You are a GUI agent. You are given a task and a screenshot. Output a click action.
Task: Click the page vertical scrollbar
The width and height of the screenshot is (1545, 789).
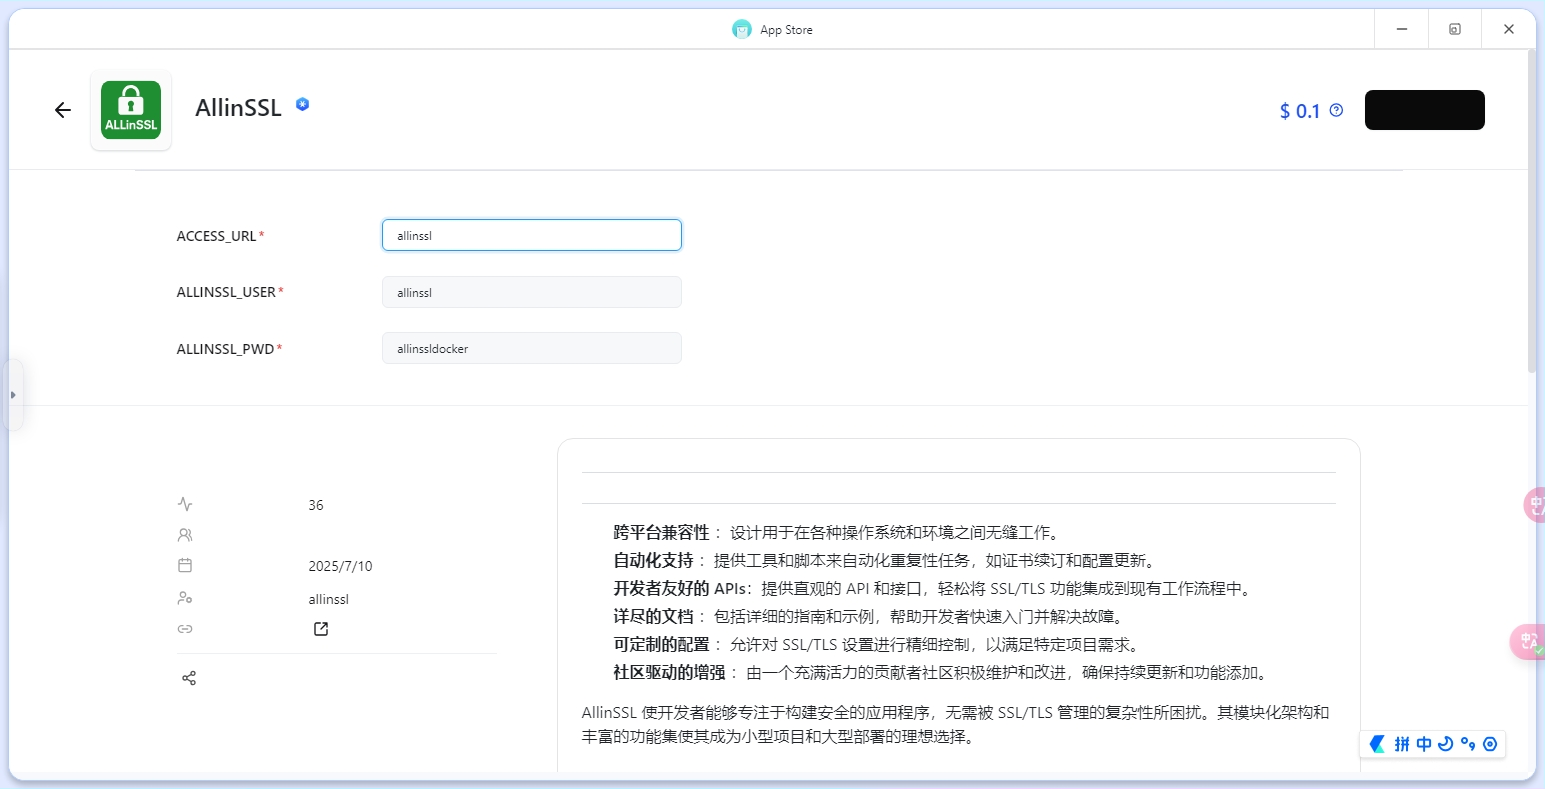(x=1531, y=210)
